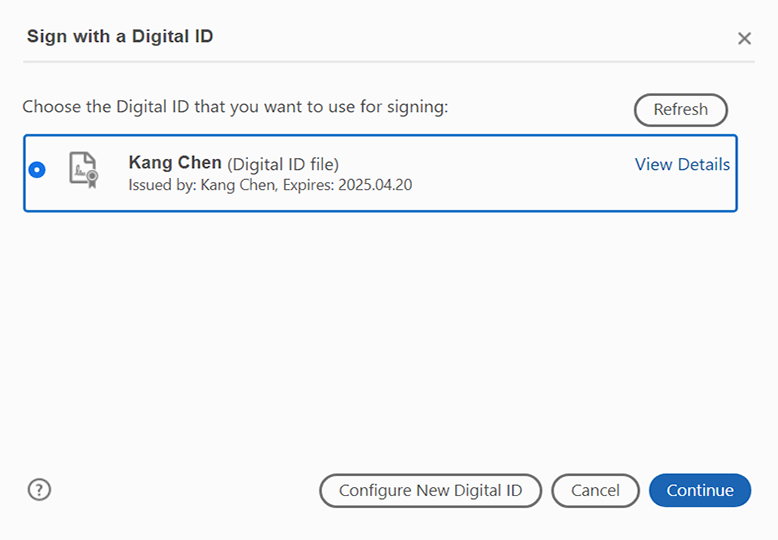Viewport: 778px width, 540px height.
Task: Click the help question mark icon
Action: pos(39,490)
